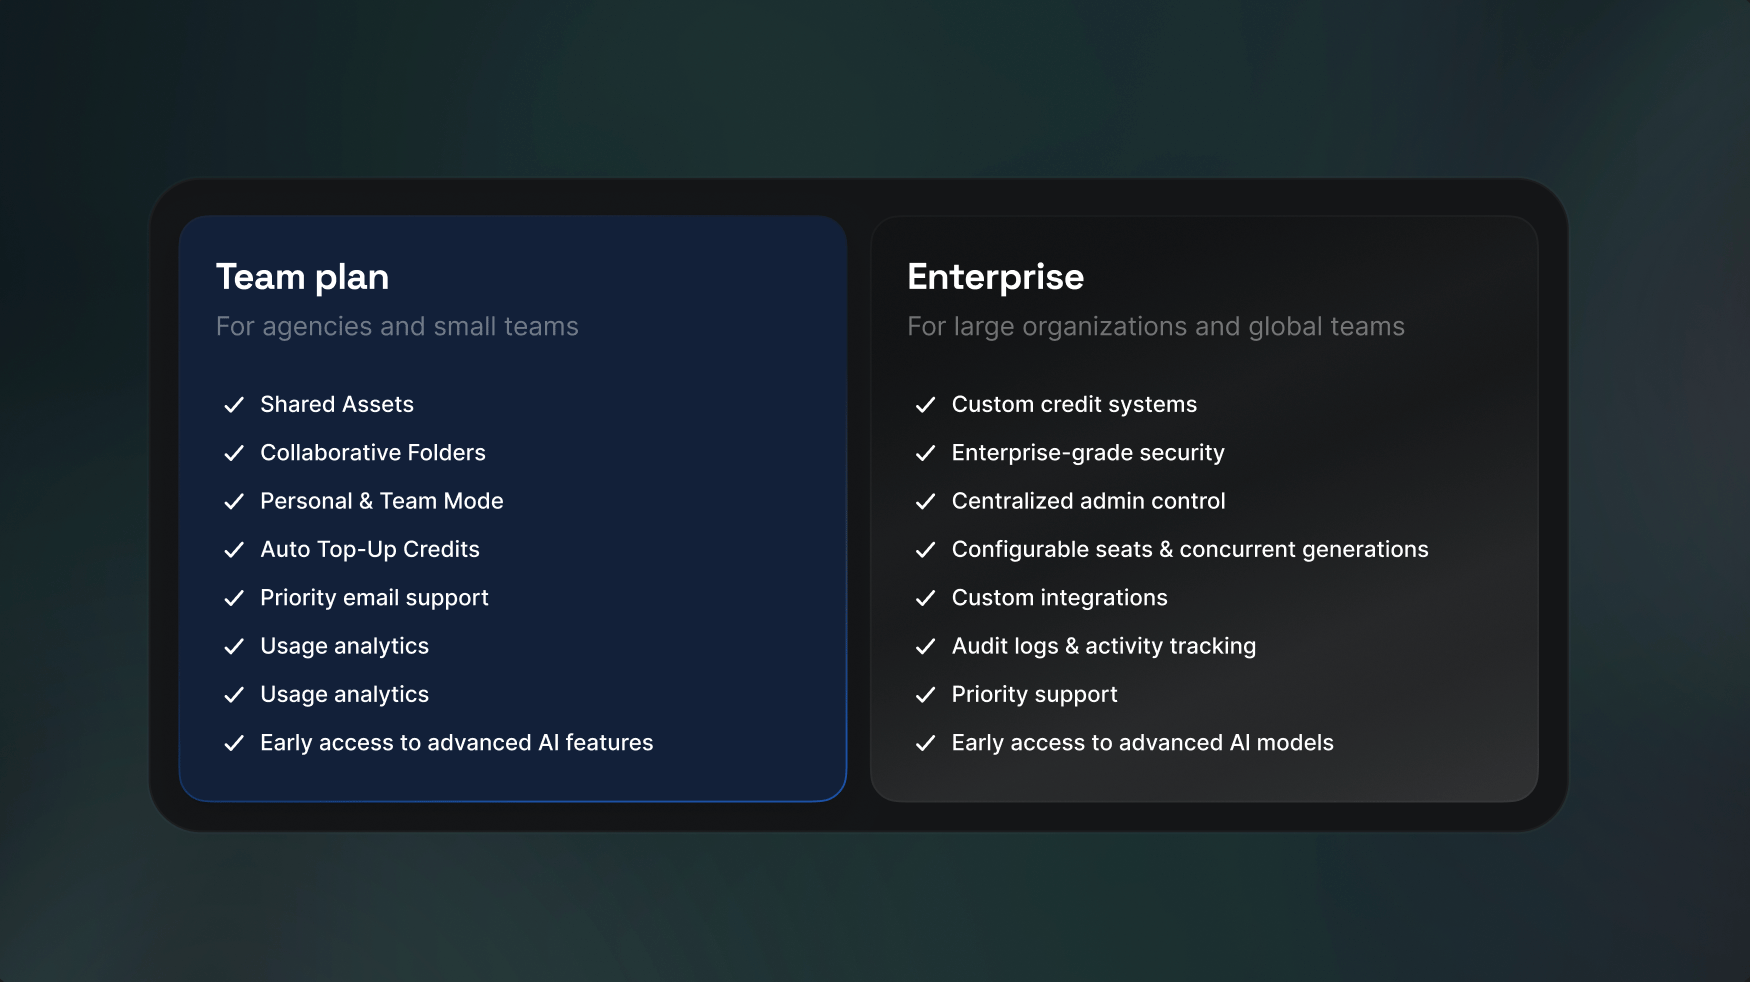The width and height of the screenshot is (1750, 982).
Task: Click the checkmark beside Collaborative Folders
Action: click(x=234, y=453)
